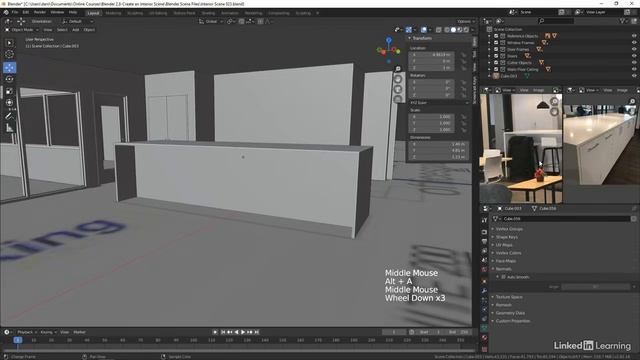Expand Geometry Data panel

click(x=510, y=313)
